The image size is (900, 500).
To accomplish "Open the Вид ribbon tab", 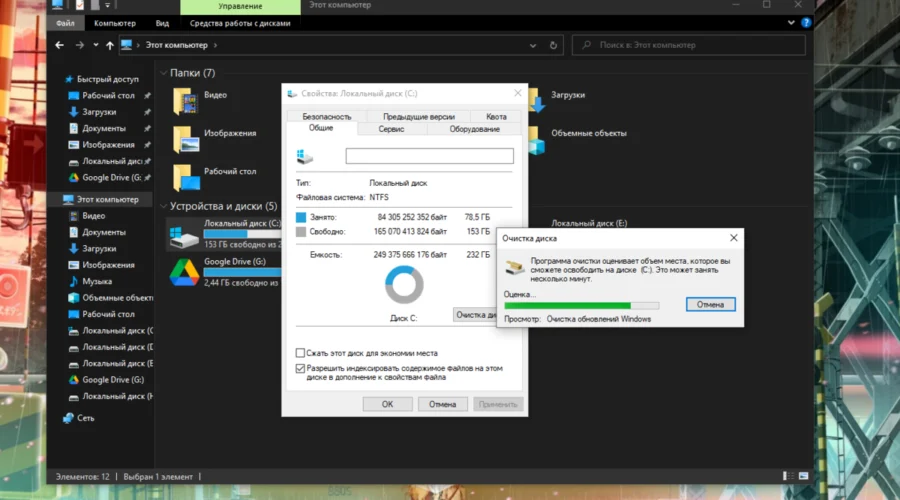I will click(161, 22).
